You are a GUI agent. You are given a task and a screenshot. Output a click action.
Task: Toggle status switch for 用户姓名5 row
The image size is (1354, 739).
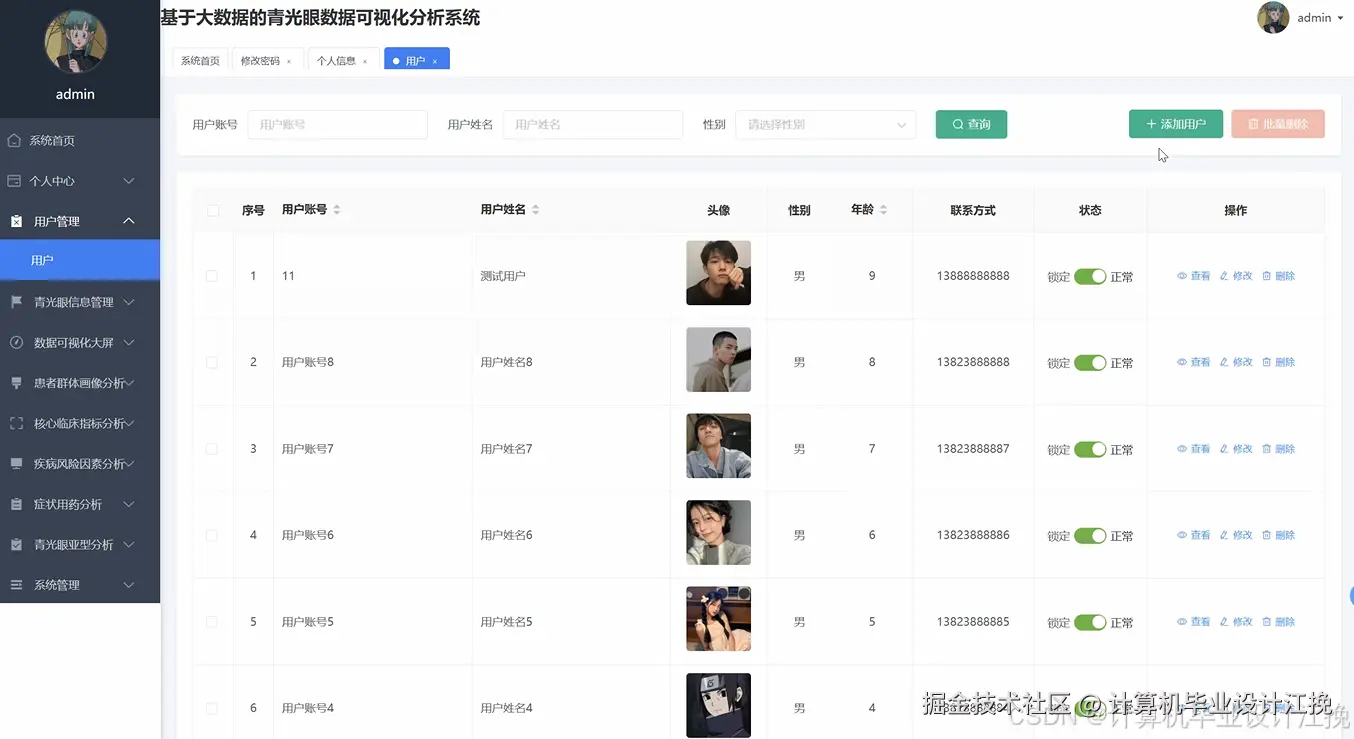click(1090, 622)
